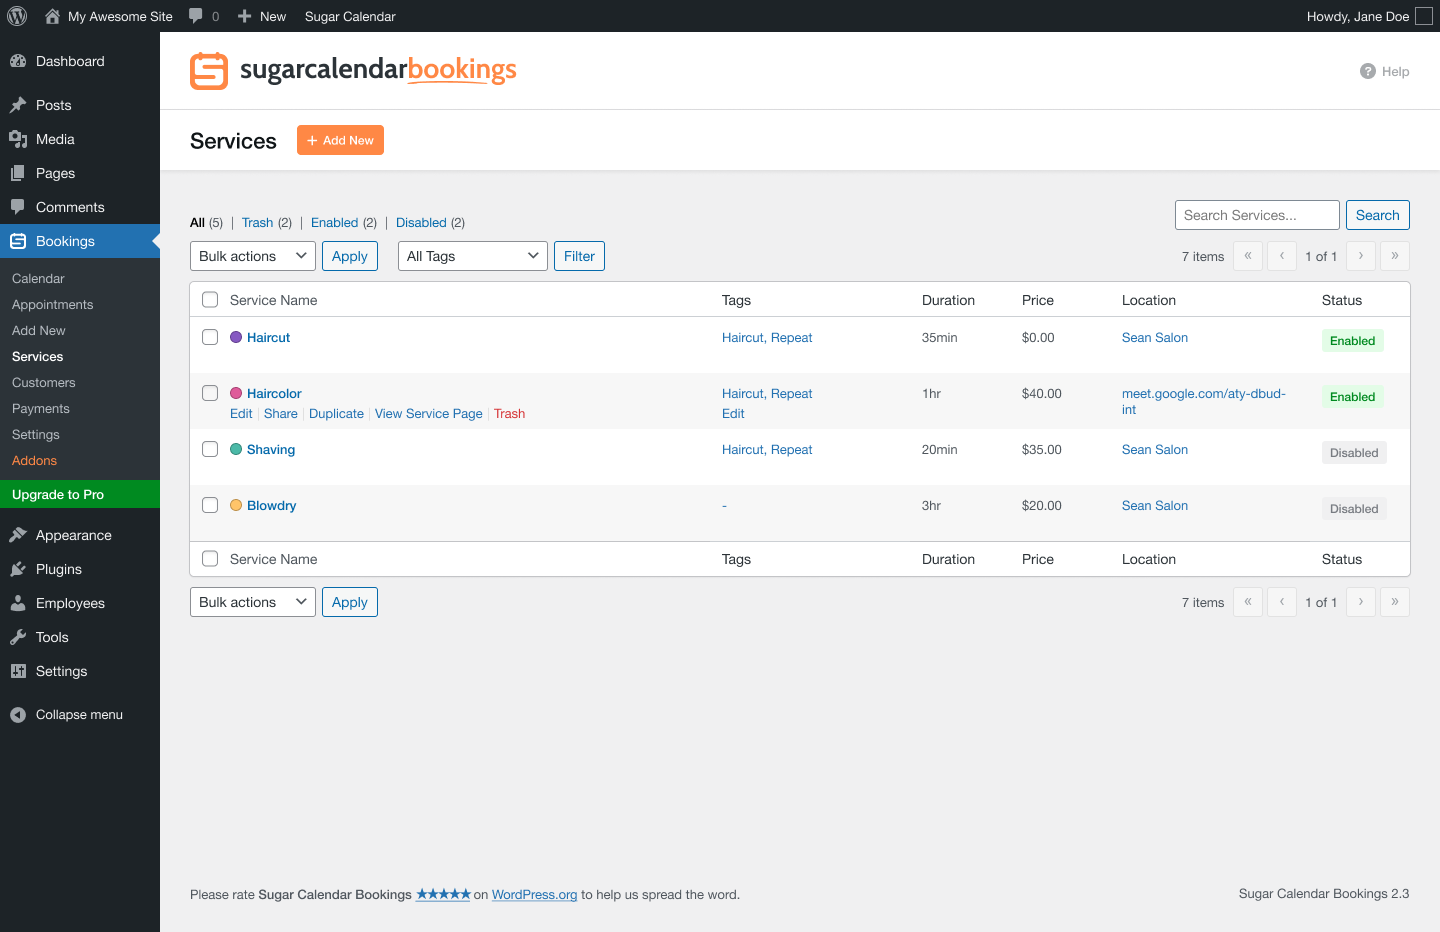Show the Trash services filter
1440x932 pixels.
tap(257, 223)
